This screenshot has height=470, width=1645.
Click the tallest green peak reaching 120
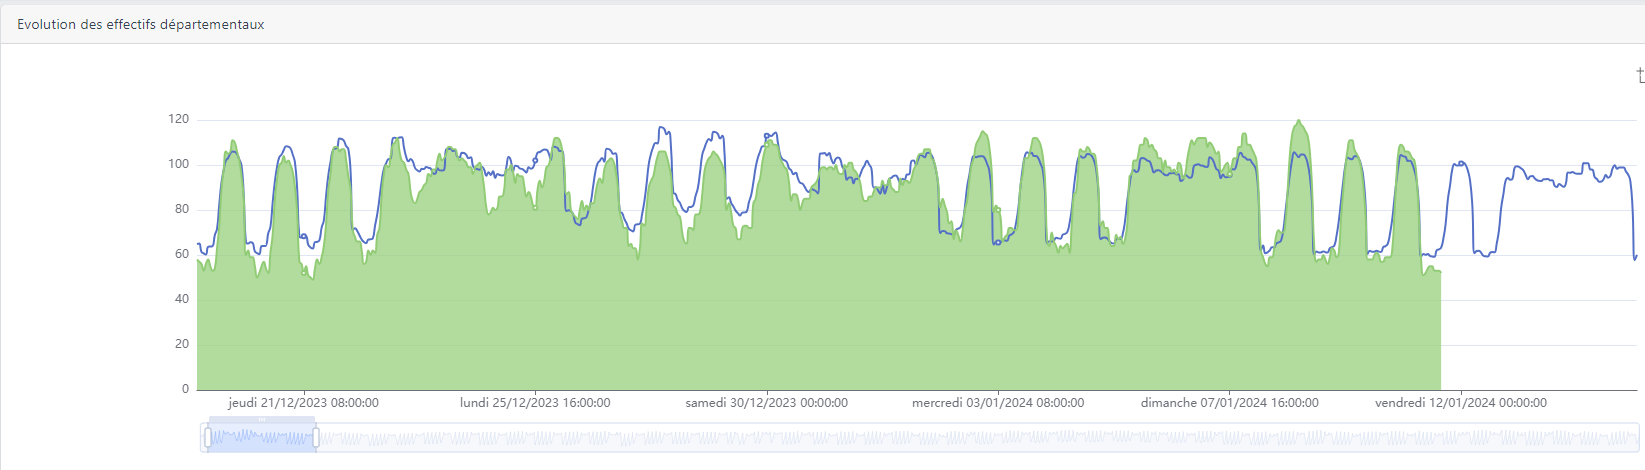[x=1299, y=123]
